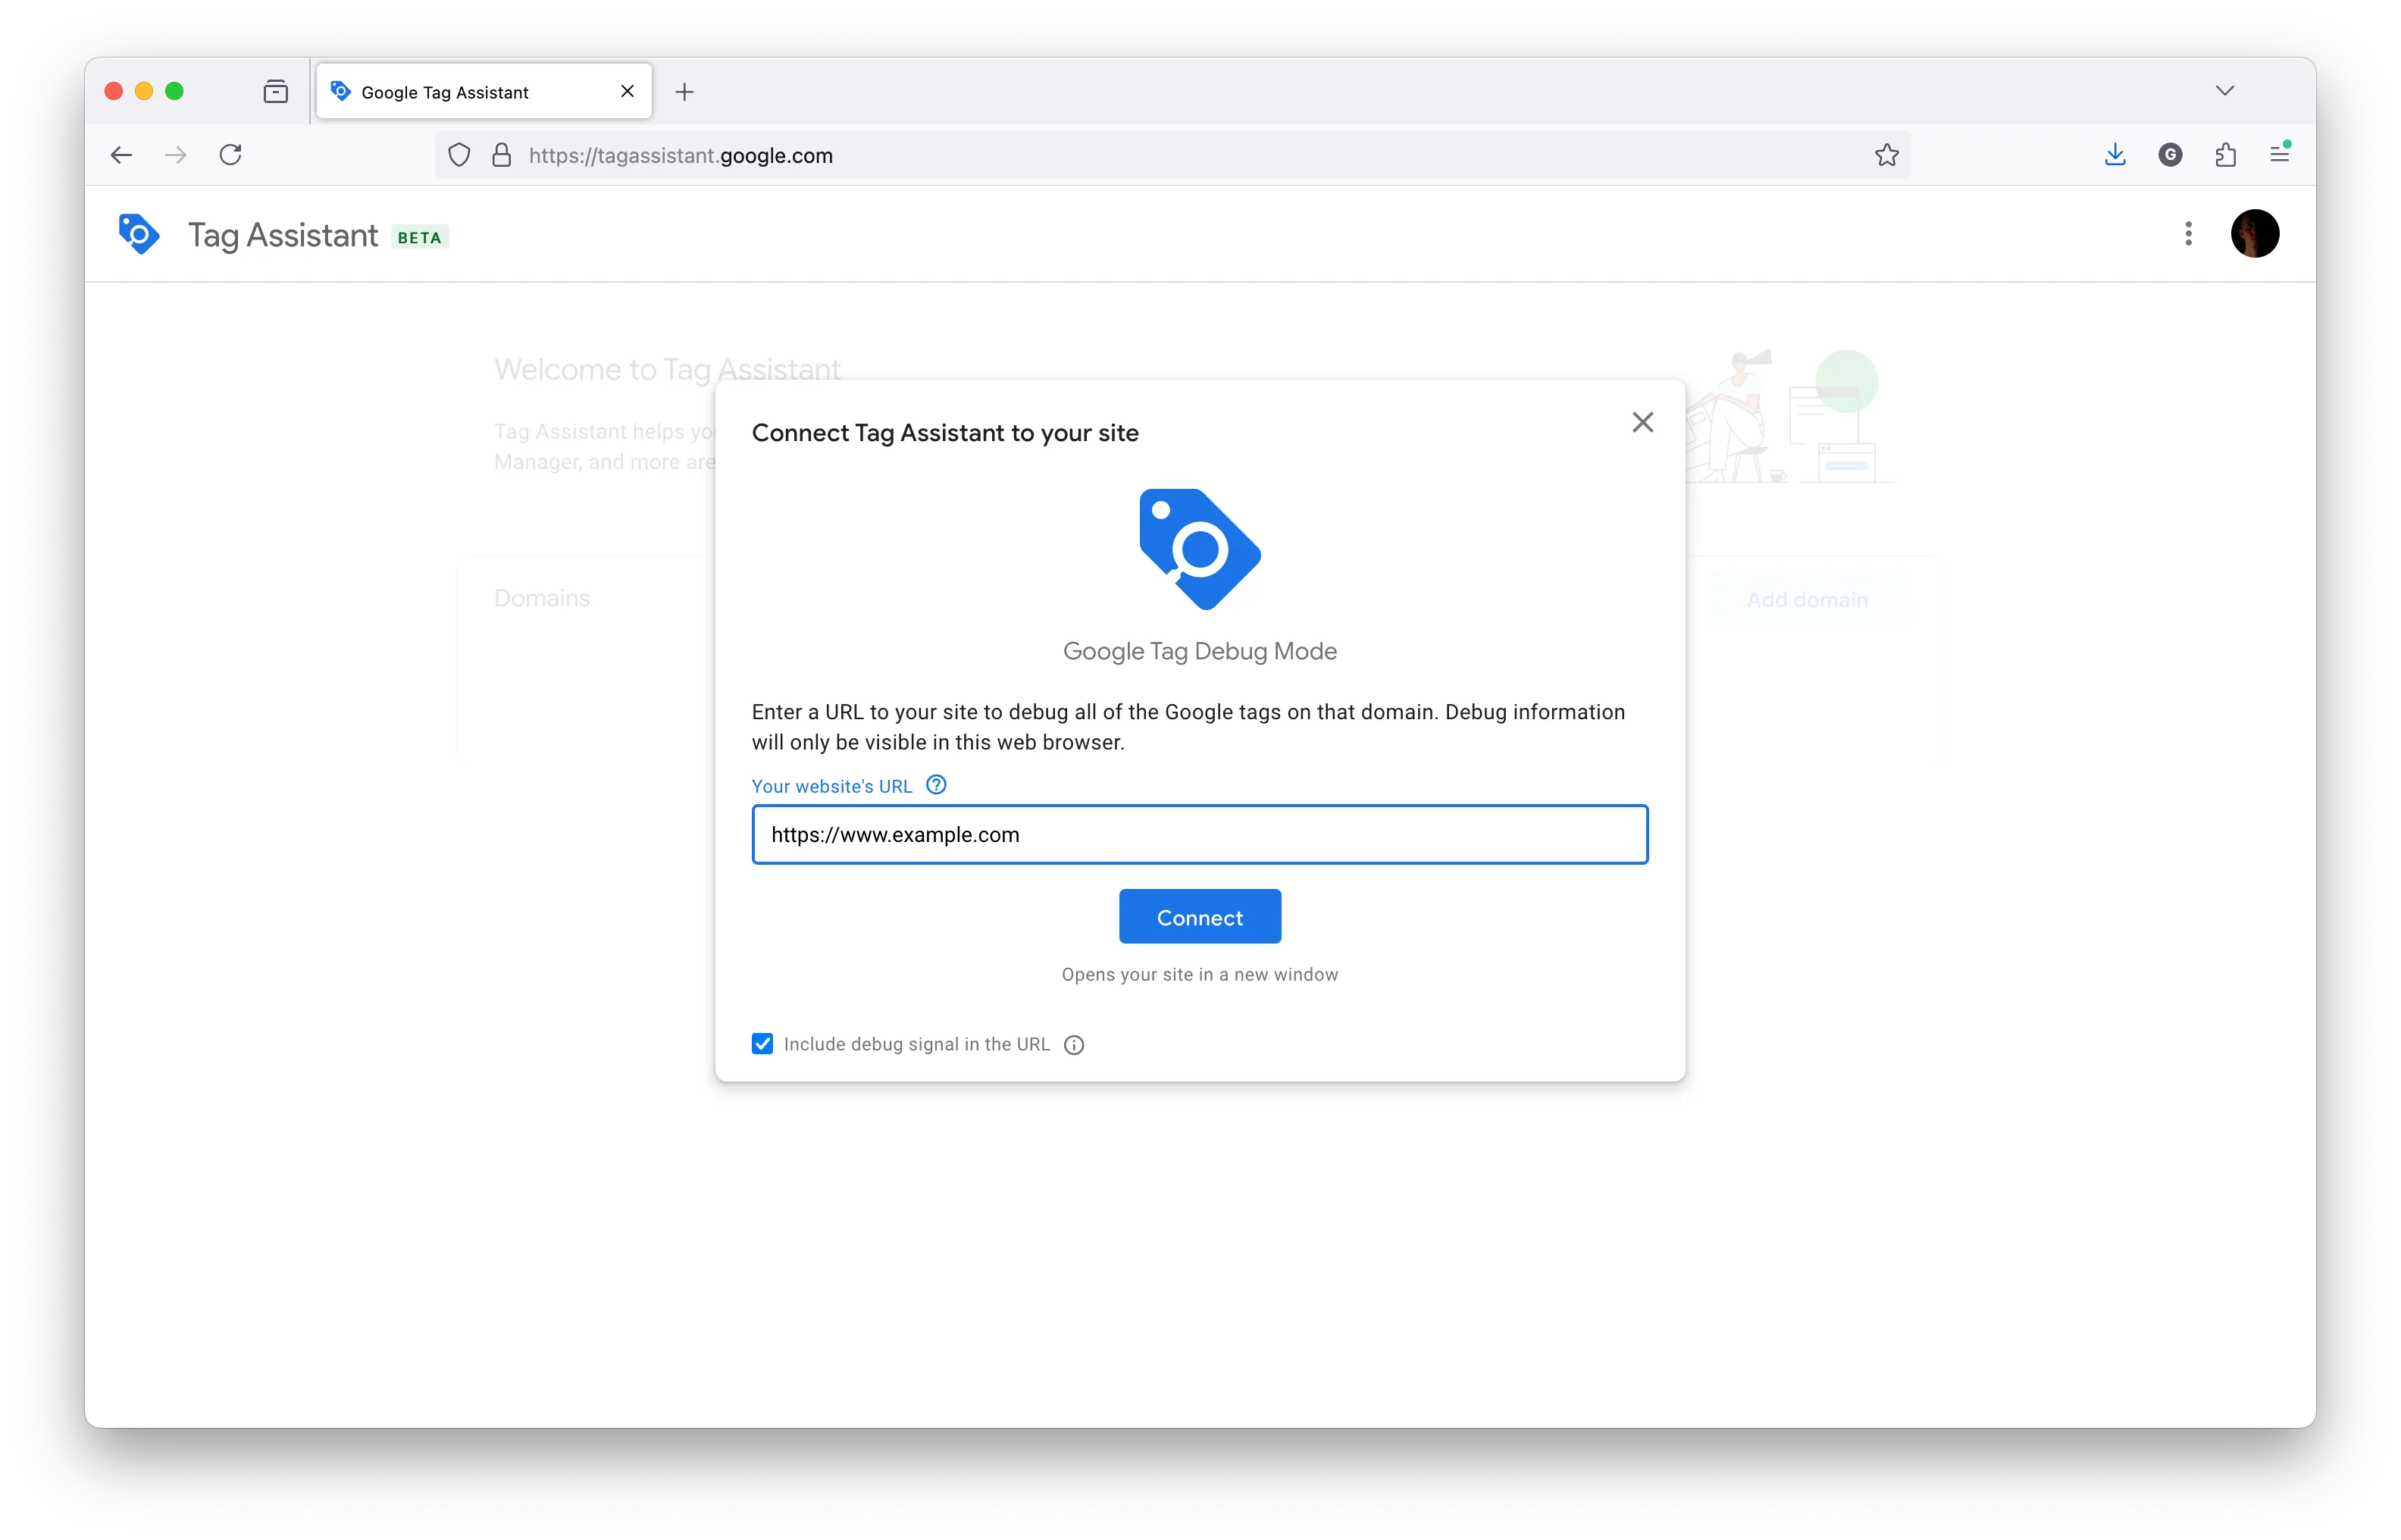Click the "Tag Assistant" header title text
The width and height of the screenshot is (2401, 1540).
point(283,235)
